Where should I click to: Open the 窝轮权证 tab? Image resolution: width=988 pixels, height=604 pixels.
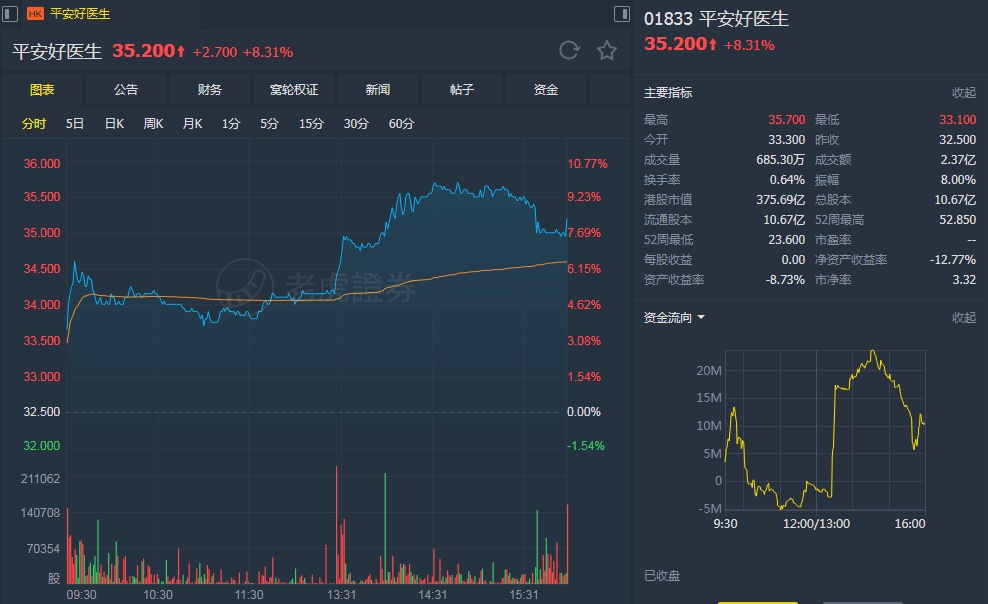point(294,89)
